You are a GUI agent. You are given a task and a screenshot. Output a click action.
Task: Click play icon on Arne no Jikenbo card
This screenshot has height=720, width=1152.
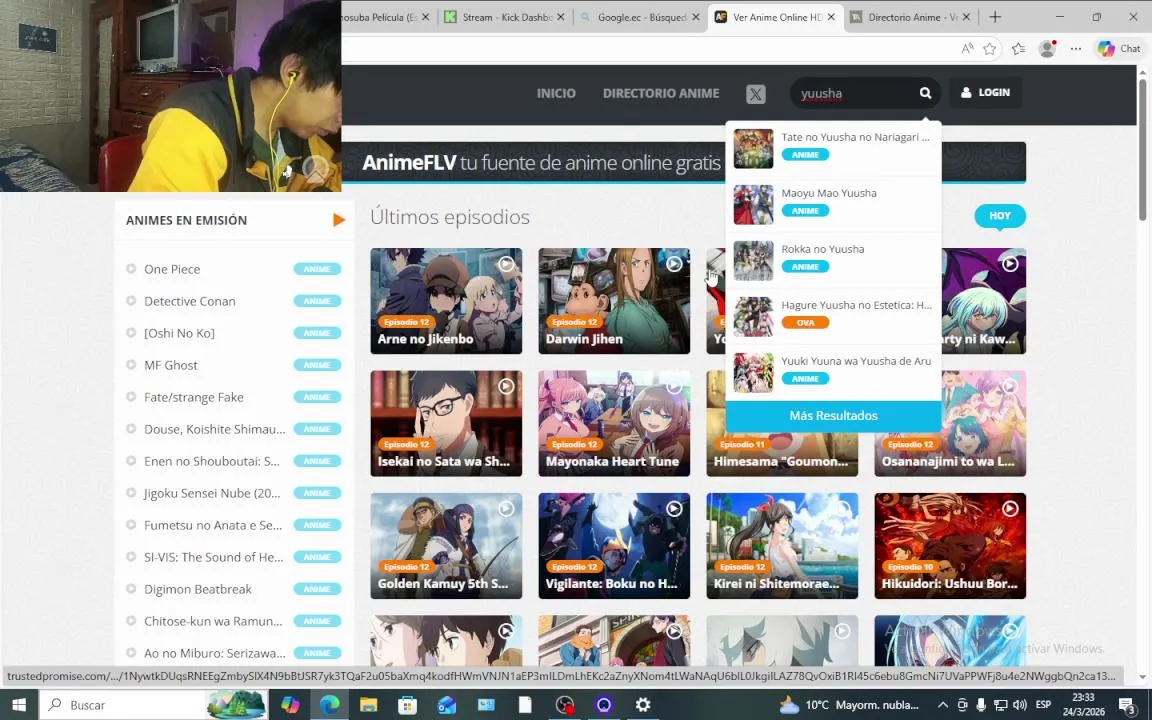click(x=506, y=264)
